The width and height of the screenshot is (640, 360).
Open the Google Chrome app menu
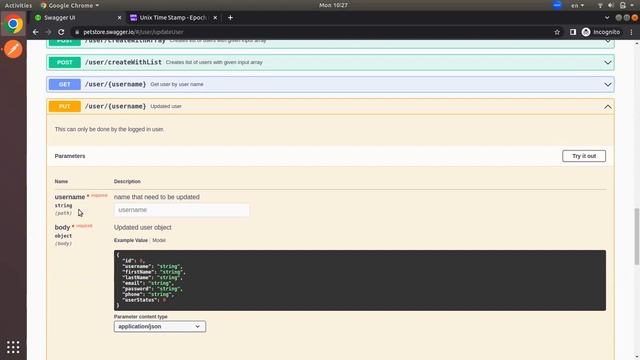pos(70,5)
